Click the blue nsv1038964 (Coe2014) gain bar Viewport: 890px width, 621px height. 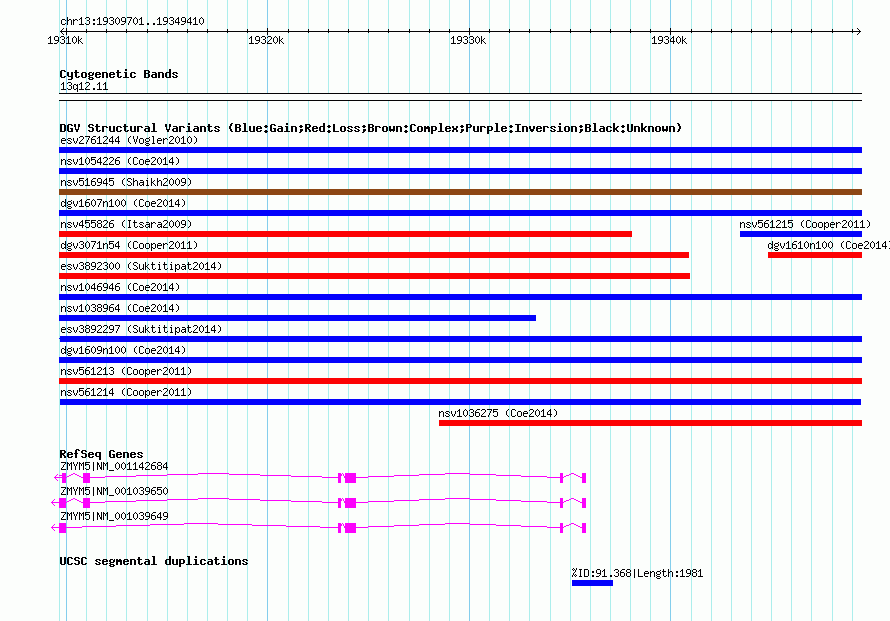coord(297,318)
